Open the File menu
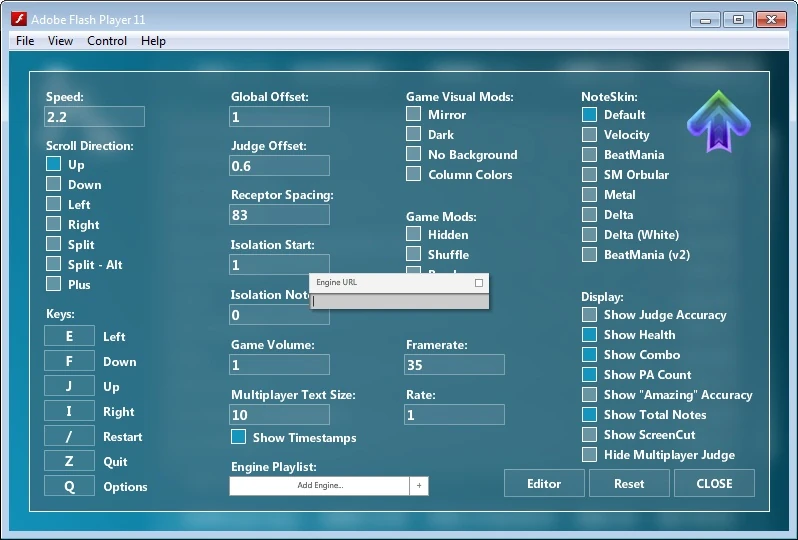 pyautogui.click(x=25, y=41)
